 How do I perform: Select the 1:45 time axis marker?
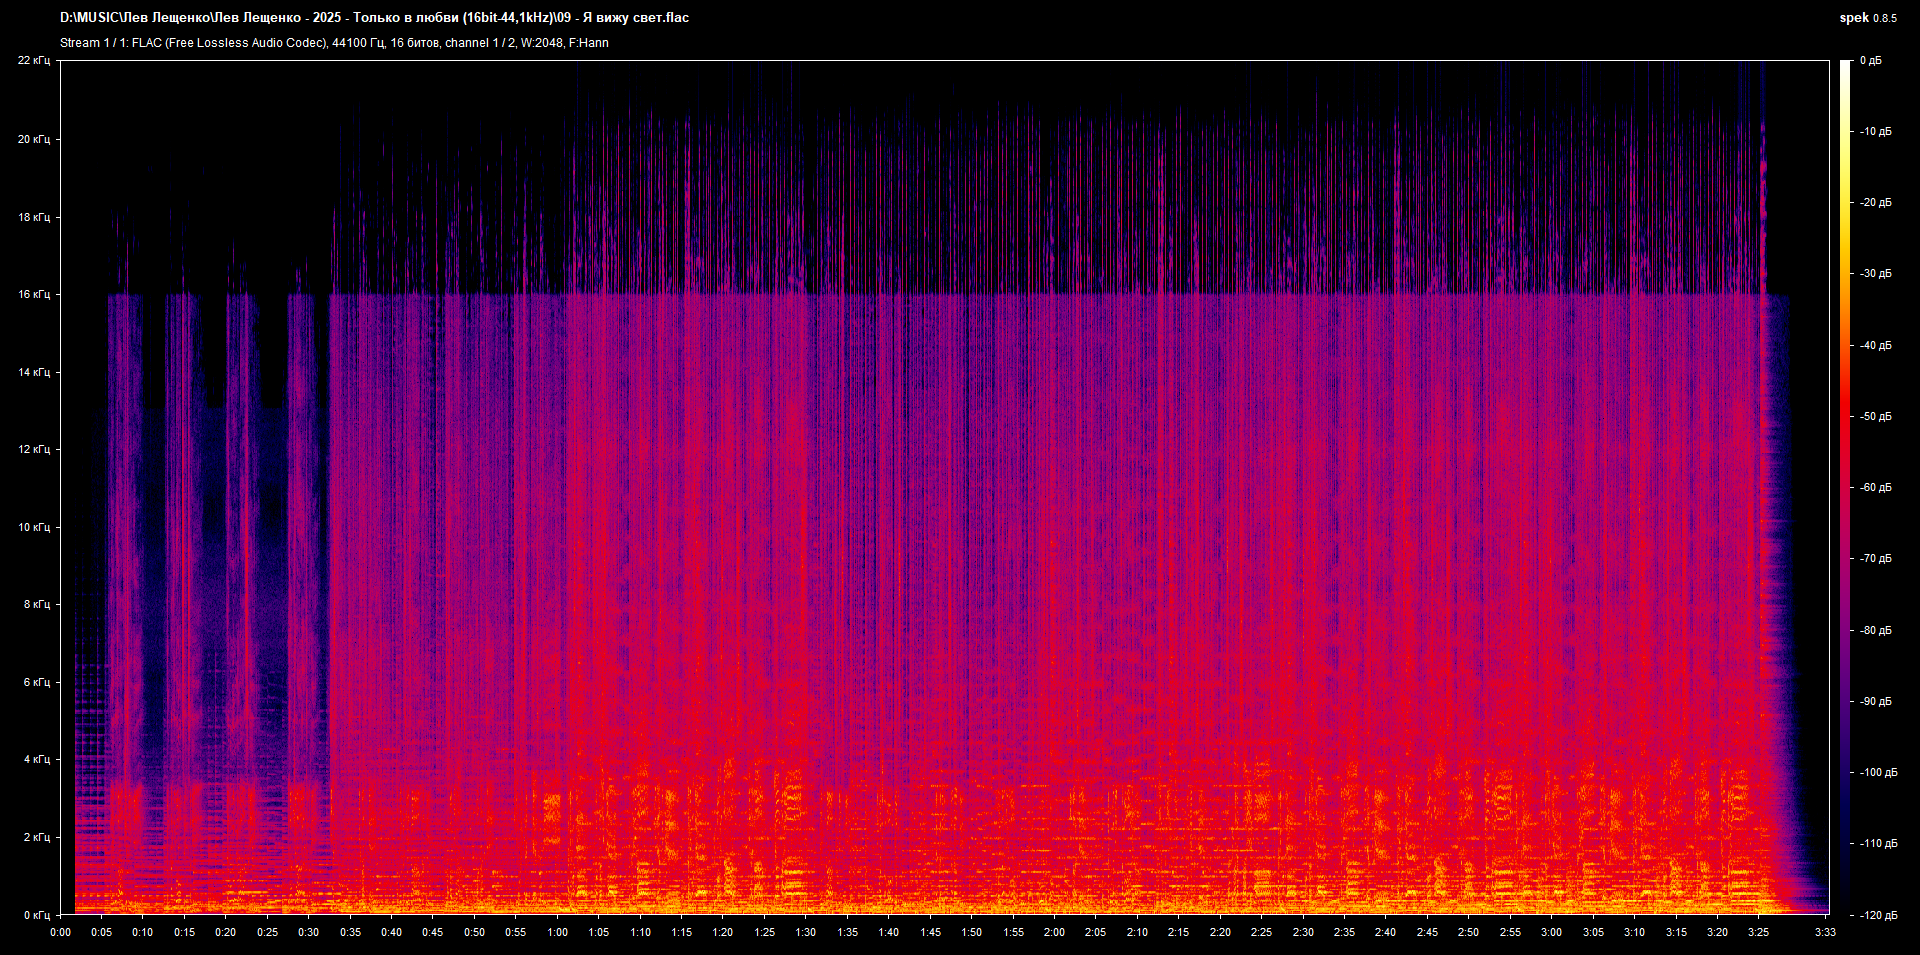[x=930, y=932]
